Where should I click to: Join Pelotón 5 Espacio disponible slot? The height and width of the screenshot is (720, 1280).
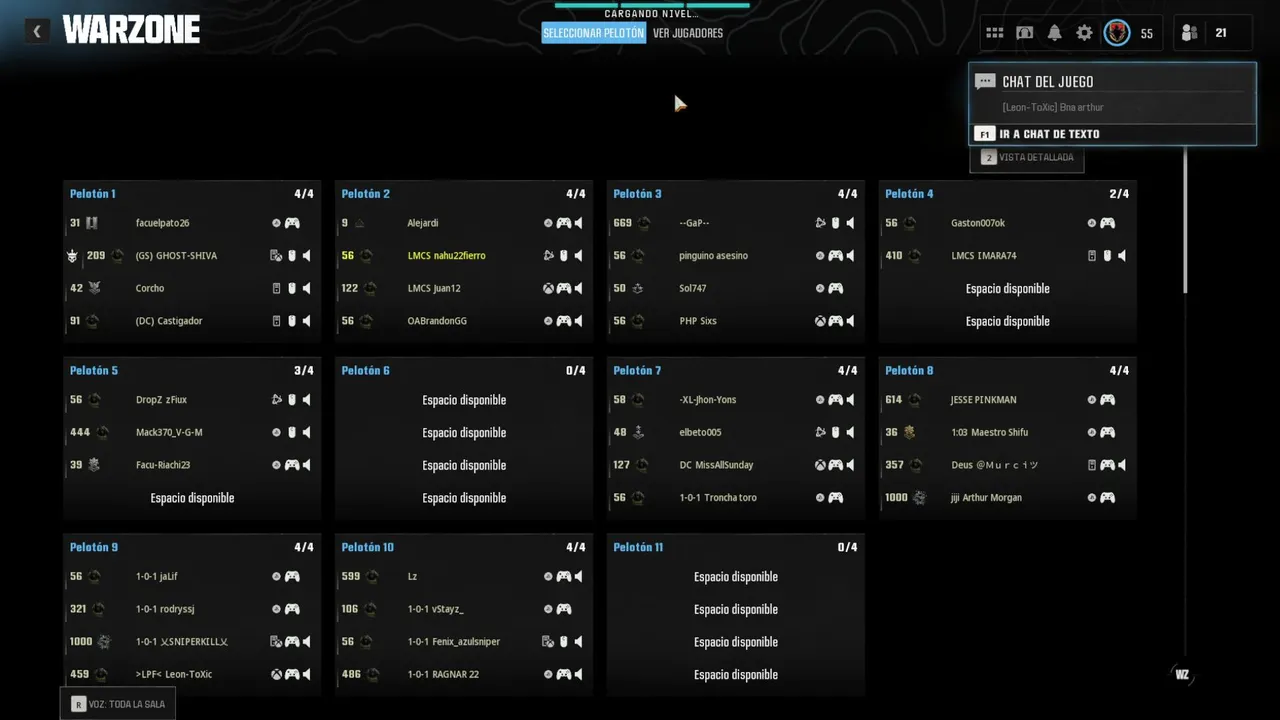pos(192,498)
